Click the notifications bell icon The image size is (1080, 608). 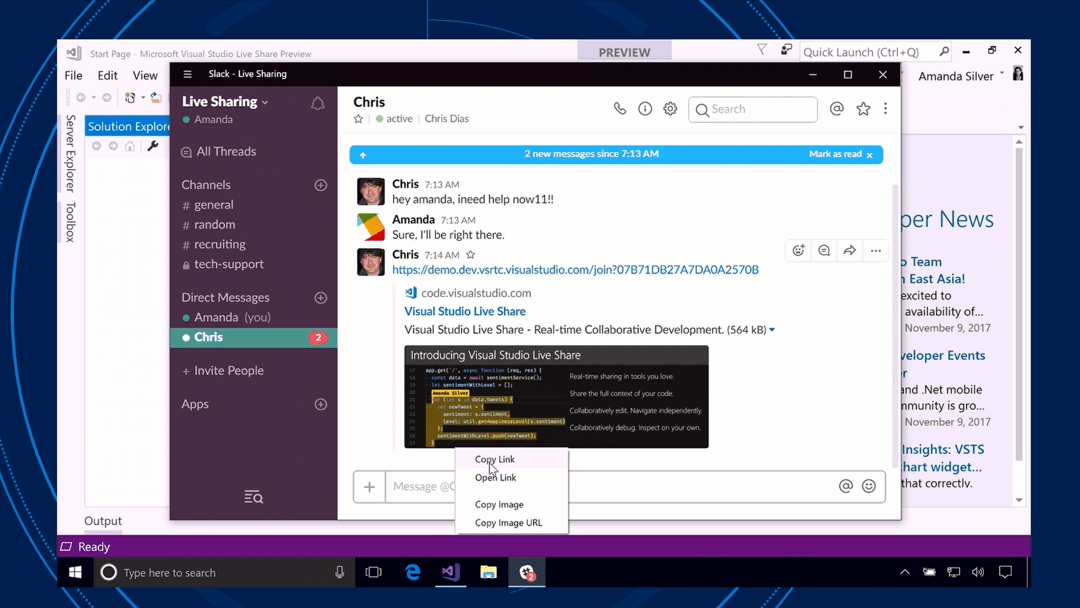(317, 103)
